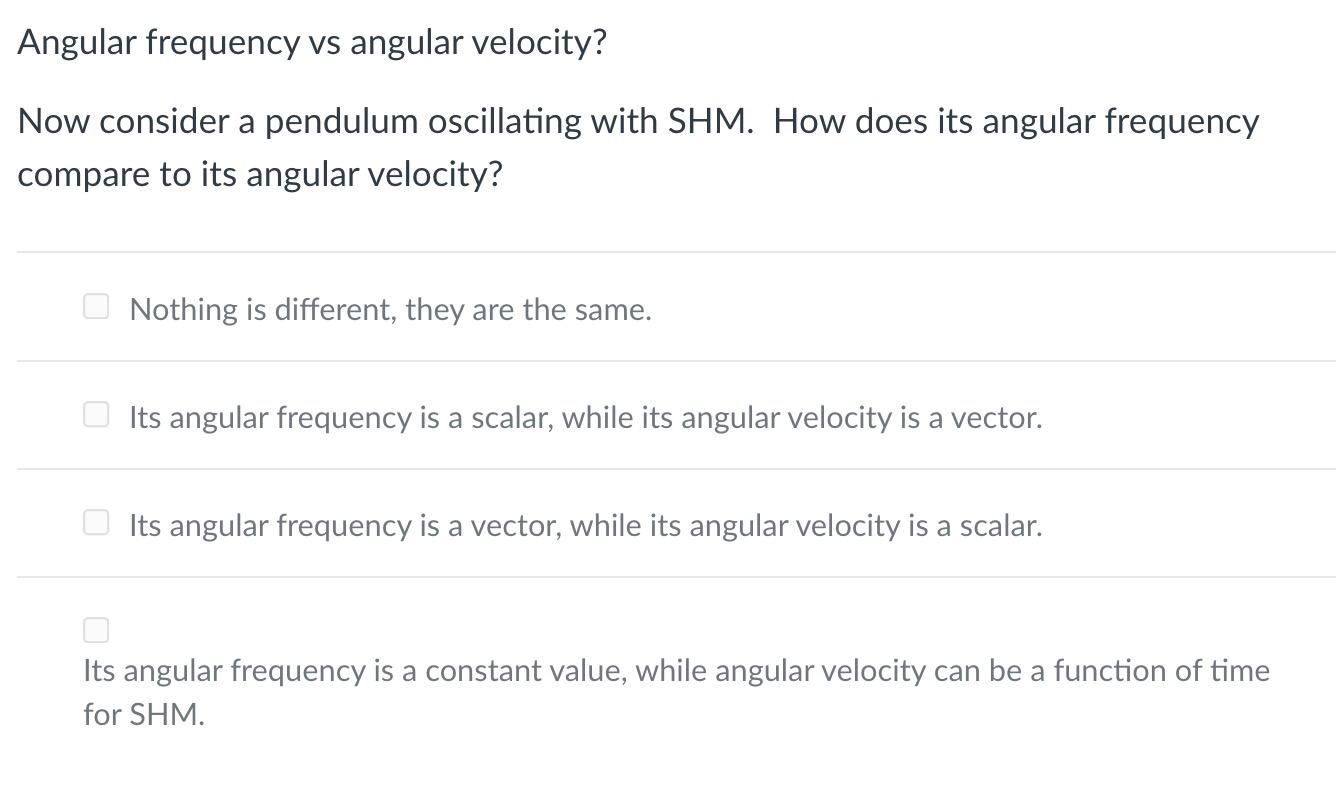Image resolution: width=1336 pixels, height=798 pixels.
Task: Tick the checkbox for the constant value answer
Action: pos(96,630)
